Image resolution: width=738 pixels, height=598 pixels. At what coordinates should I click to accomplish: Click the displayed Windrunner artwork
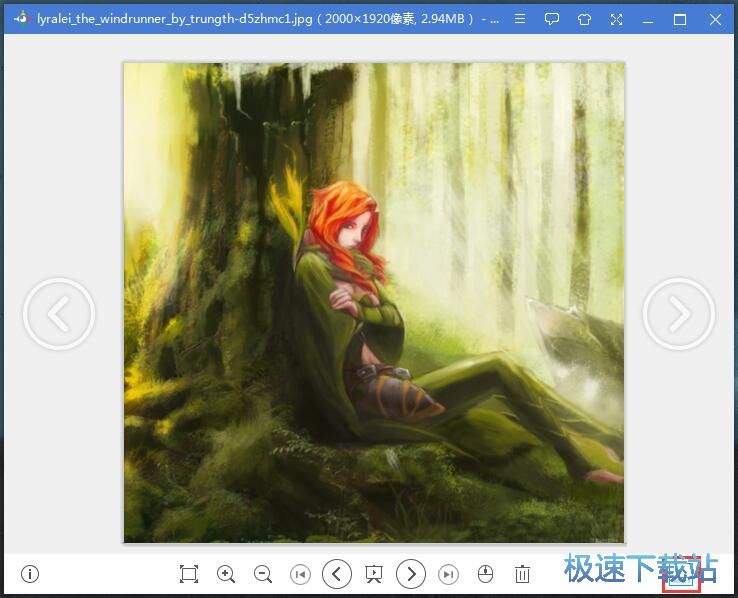click(374, 302)
